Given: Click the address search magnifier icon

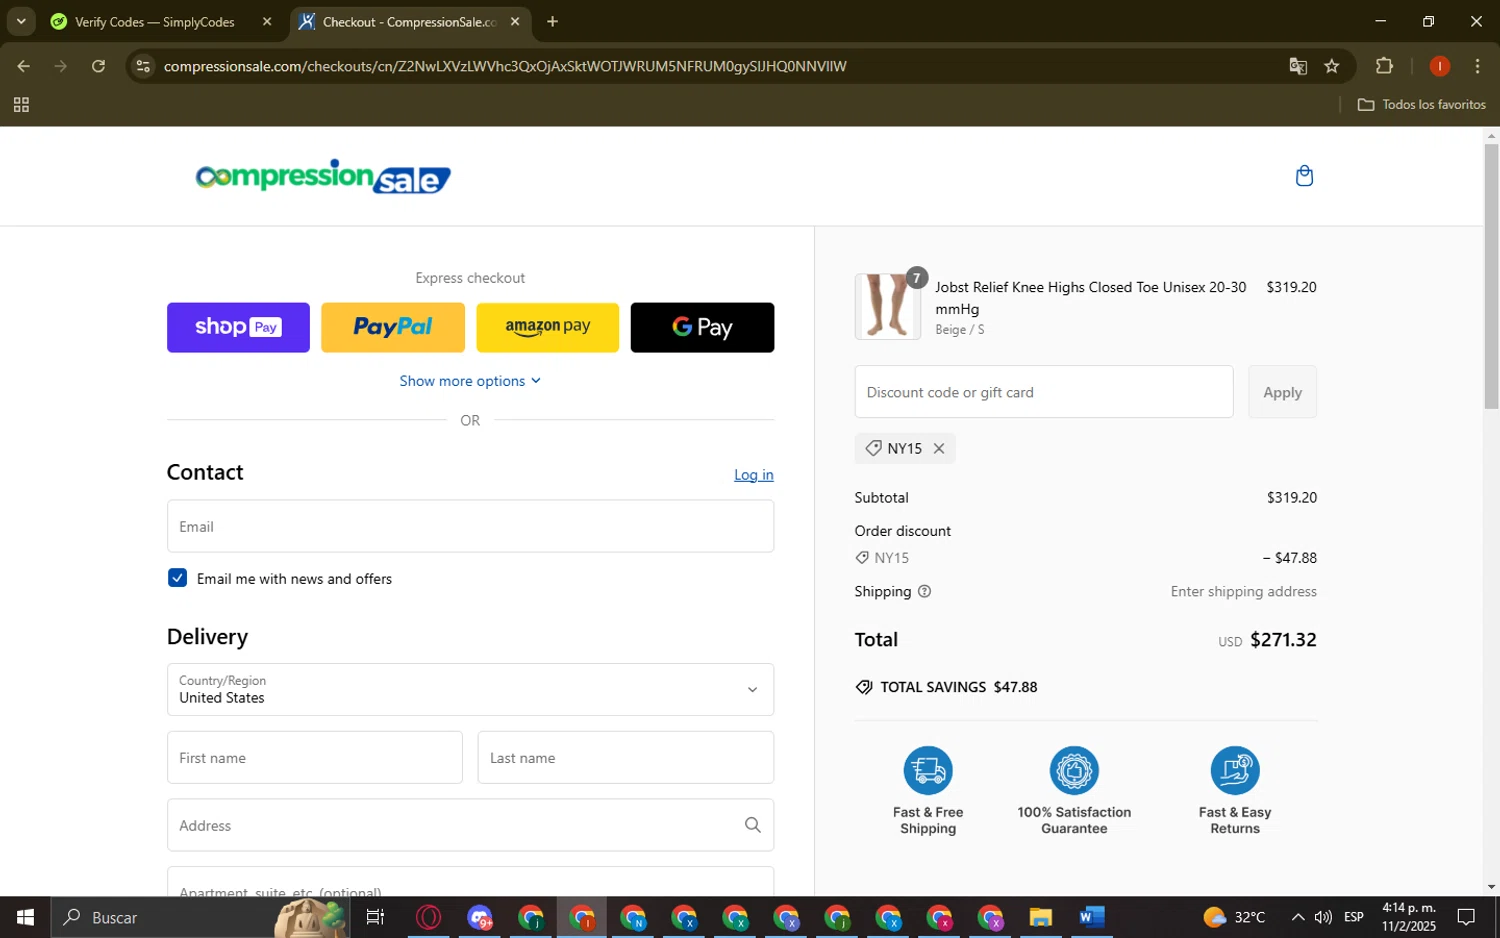Looking at the screenshot, I should pyautogui.click(x=752, y=825).
